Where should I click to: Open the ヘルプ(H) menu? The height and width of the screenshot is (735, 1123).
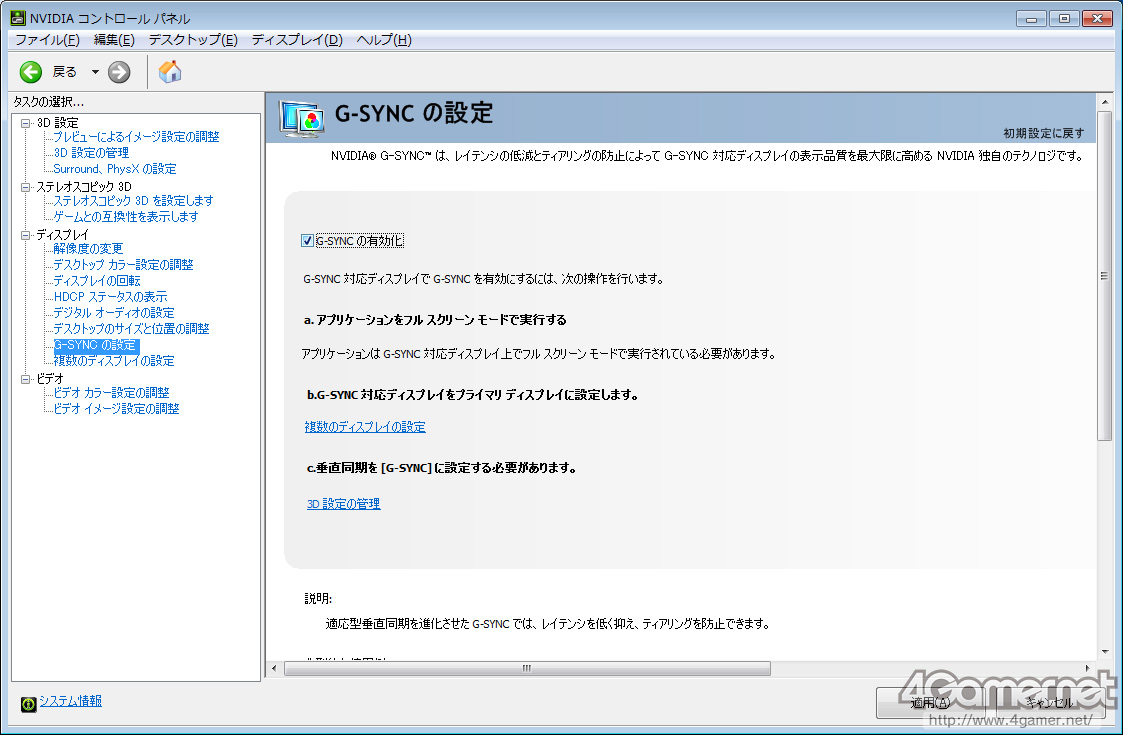pos(384,40)
